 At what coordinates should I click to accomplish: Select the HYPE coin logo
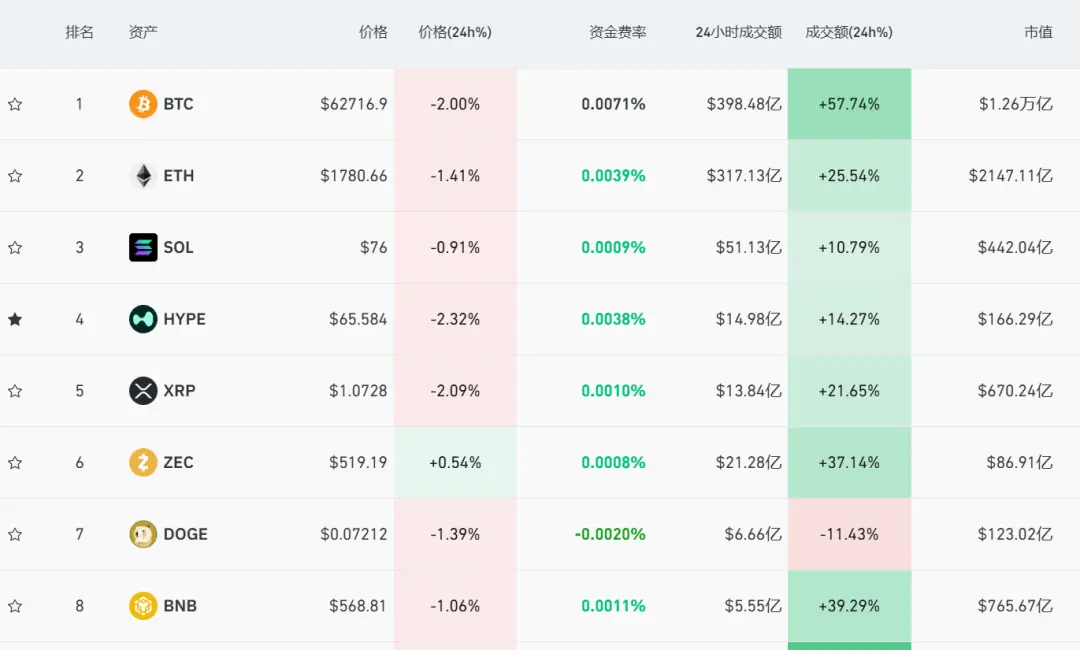point(143,319)
